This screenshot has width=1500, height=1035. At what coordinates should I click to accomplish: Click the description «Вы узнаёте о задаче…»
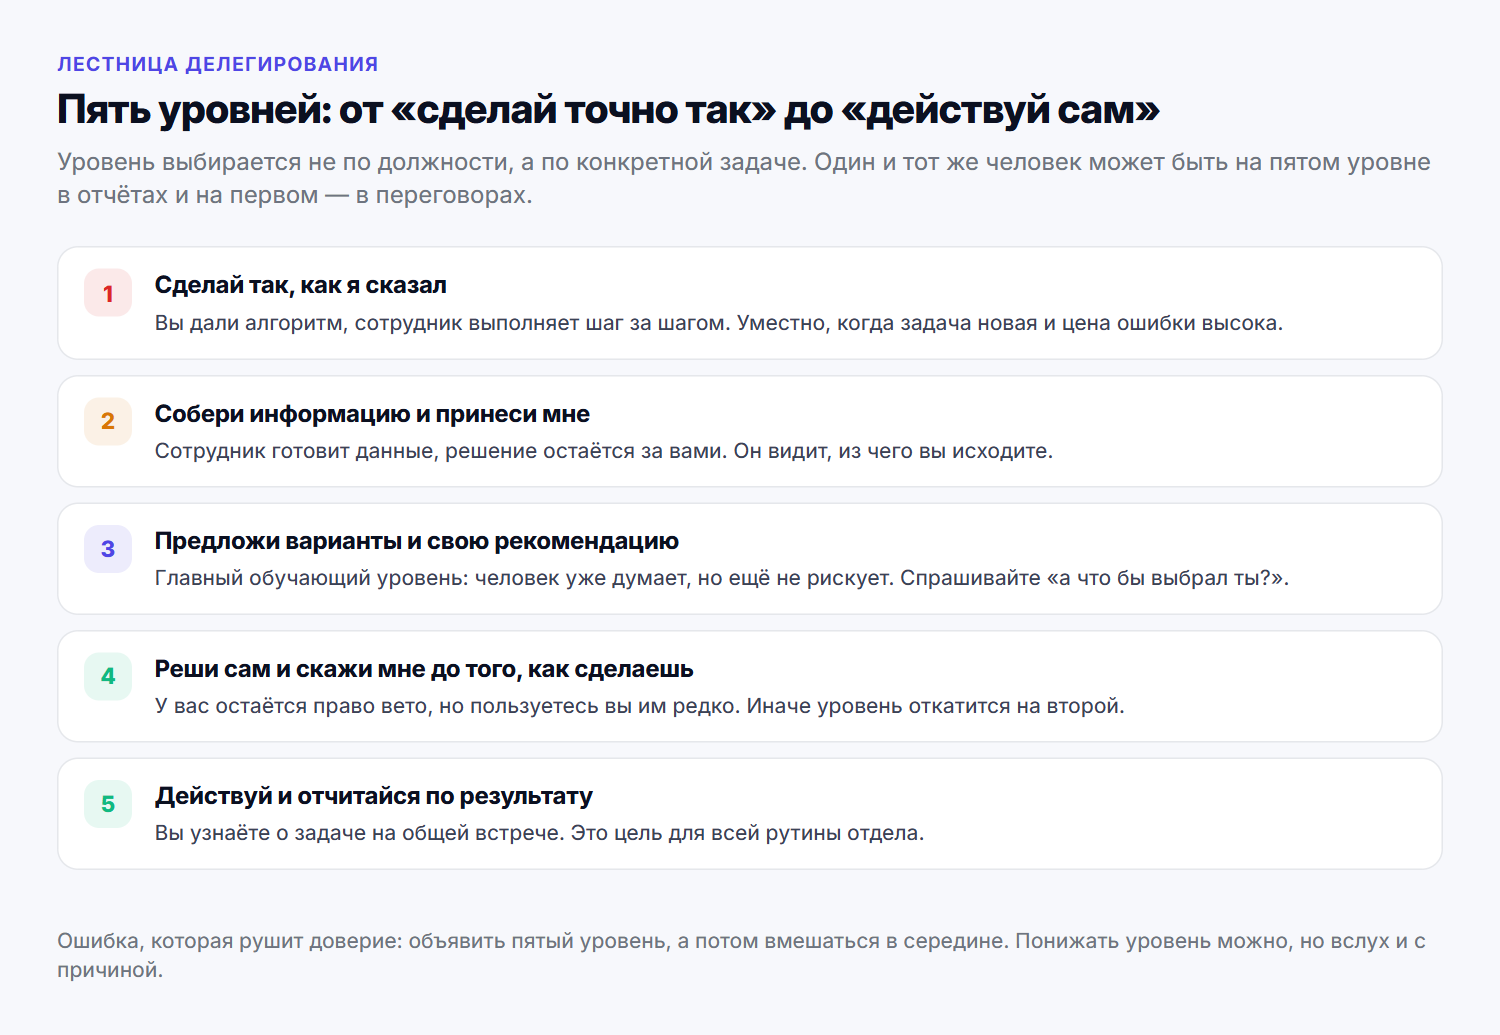click(x=540, y=833)
